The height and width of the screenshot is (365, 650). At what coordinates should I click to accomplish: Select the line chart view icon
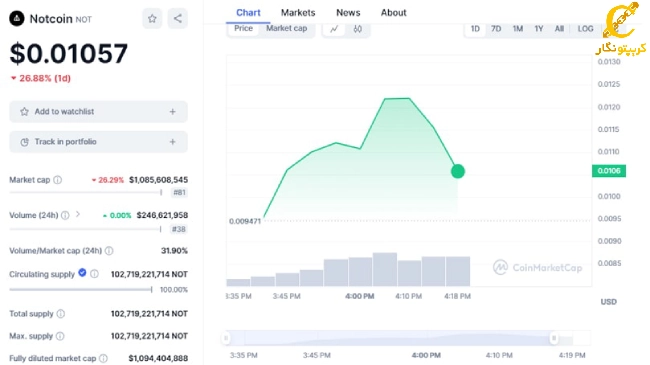click(x=334, y=29)
